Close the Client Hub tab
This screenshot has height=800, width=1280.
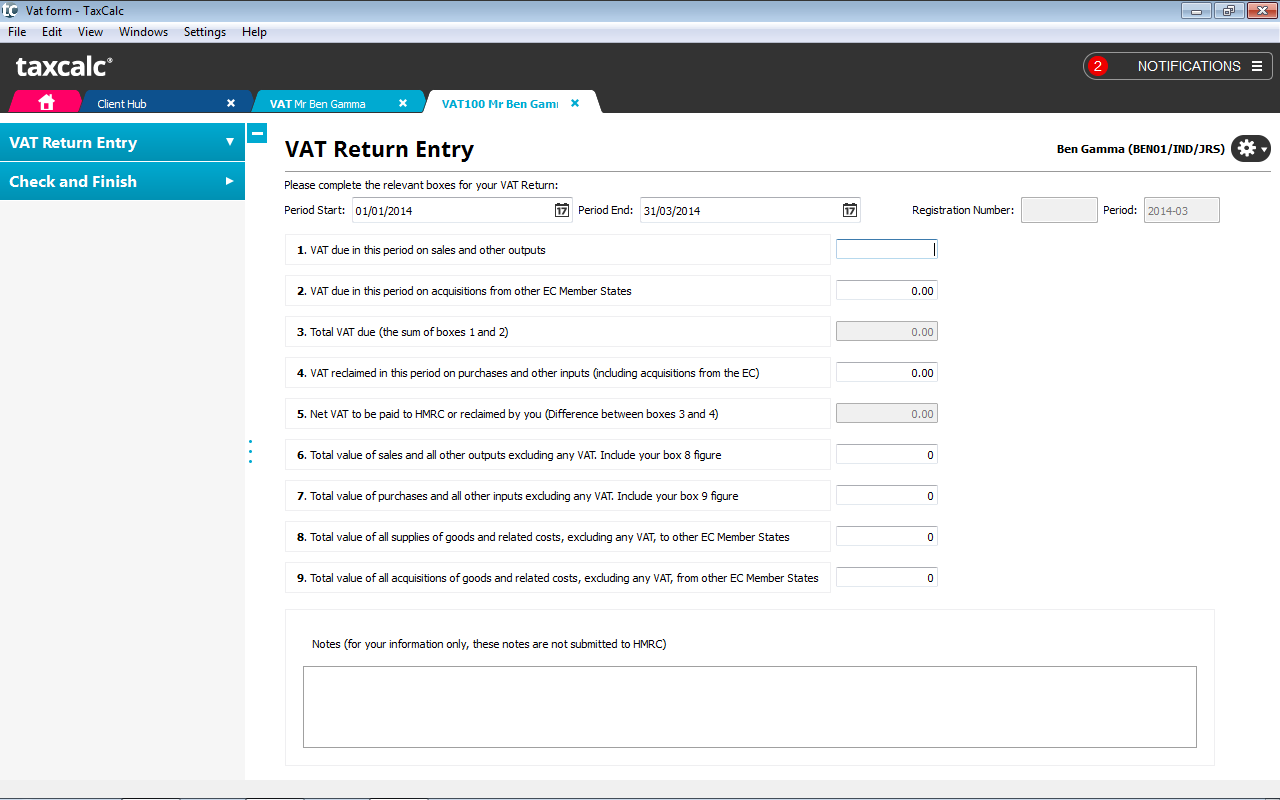click(x=231, y=103)
